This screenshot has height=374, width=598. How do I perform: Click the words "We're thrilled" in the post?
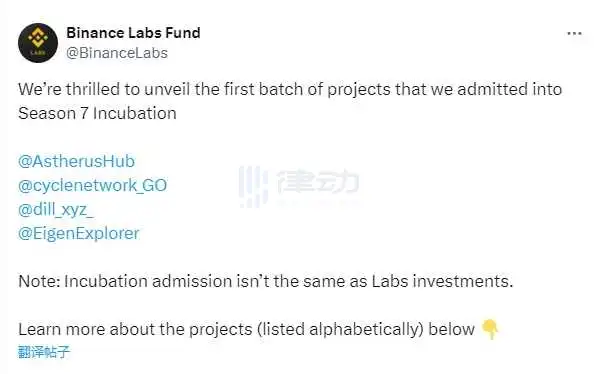click(69, 89)
